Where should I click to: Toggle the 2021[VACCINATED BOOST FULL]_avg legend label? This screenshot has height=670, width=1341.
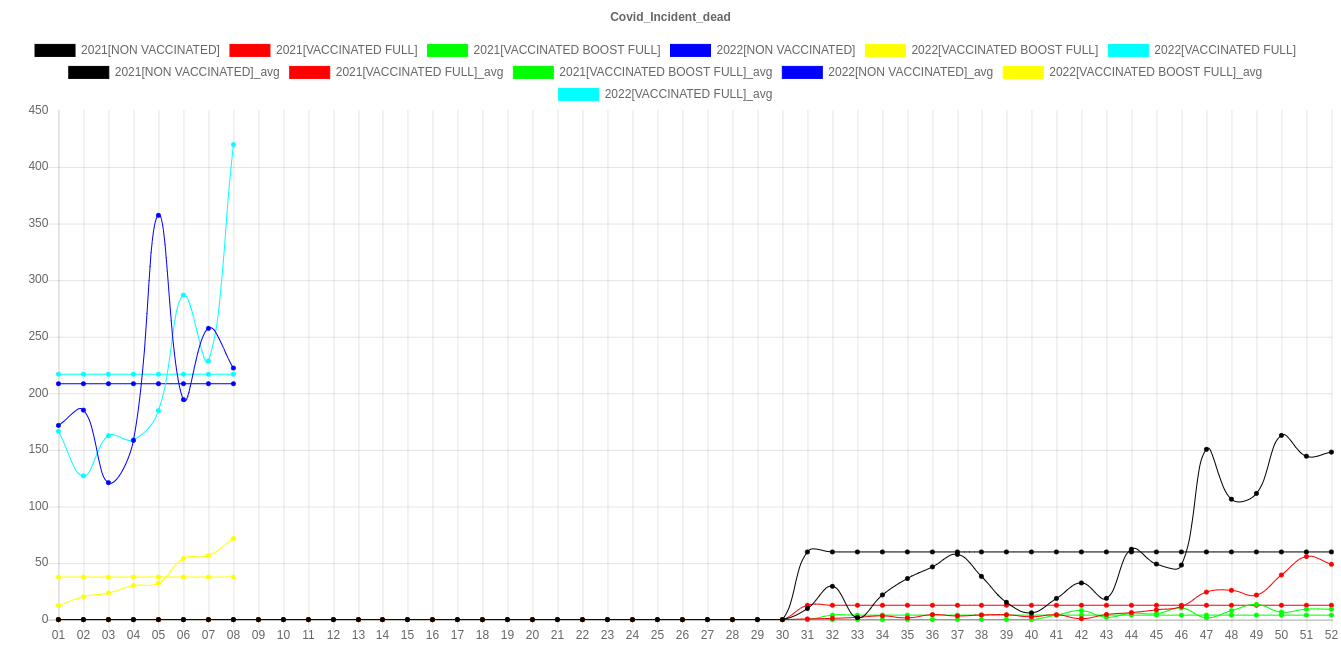pyautogui.click(x=665, y=72)
